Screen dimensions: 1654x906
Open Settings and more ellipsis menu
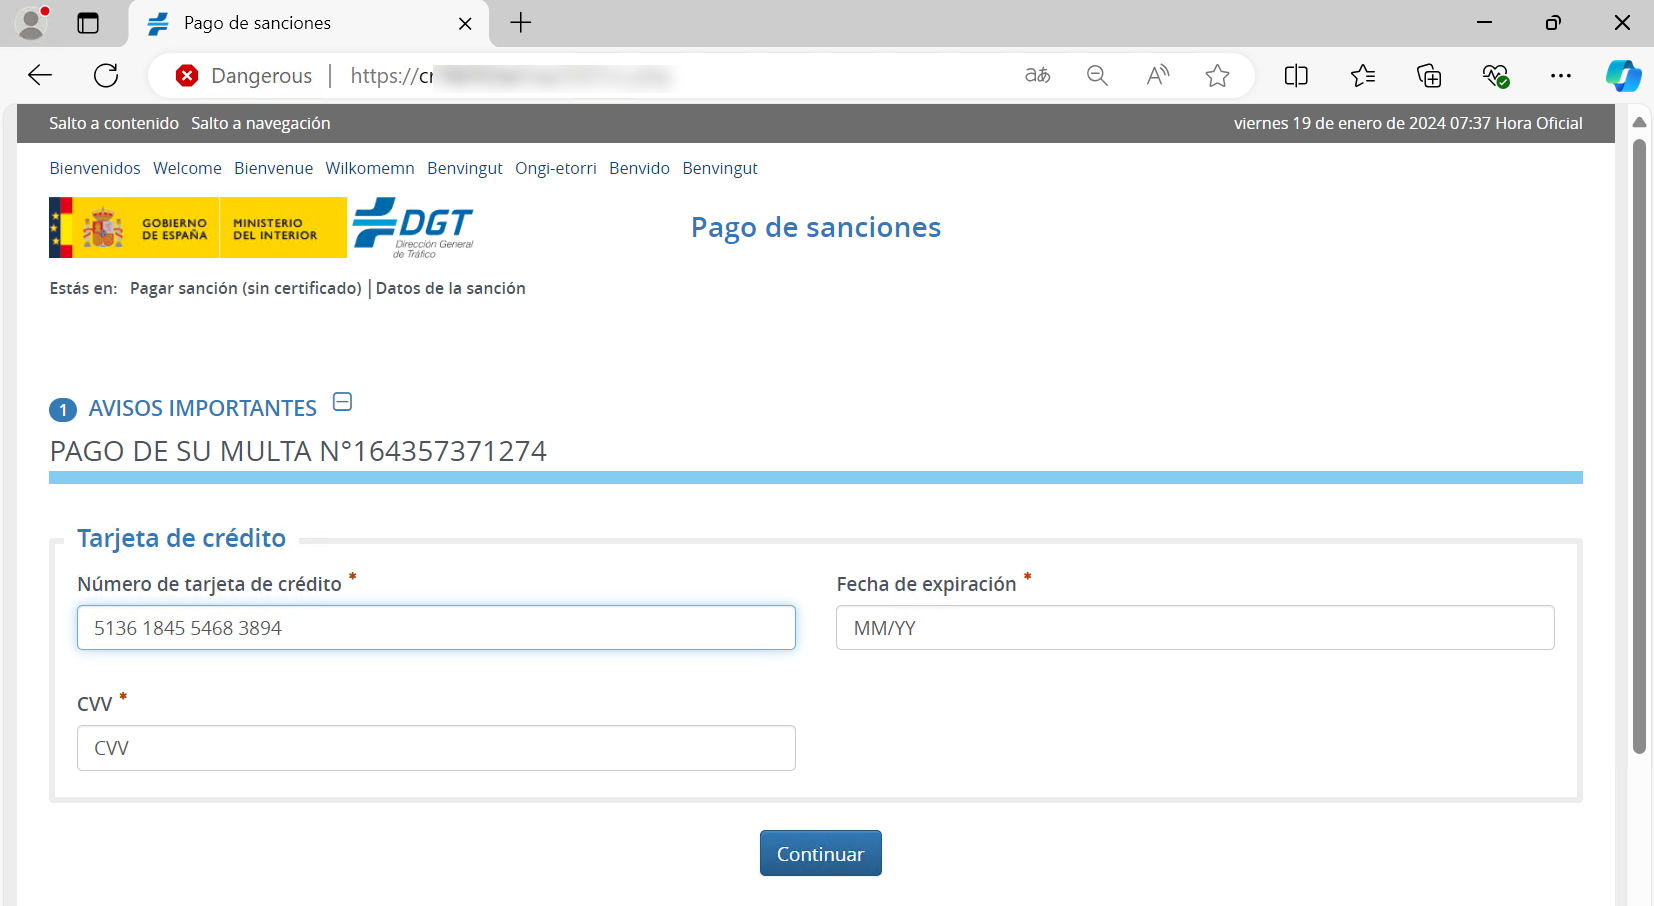(x=1560, y=76)
